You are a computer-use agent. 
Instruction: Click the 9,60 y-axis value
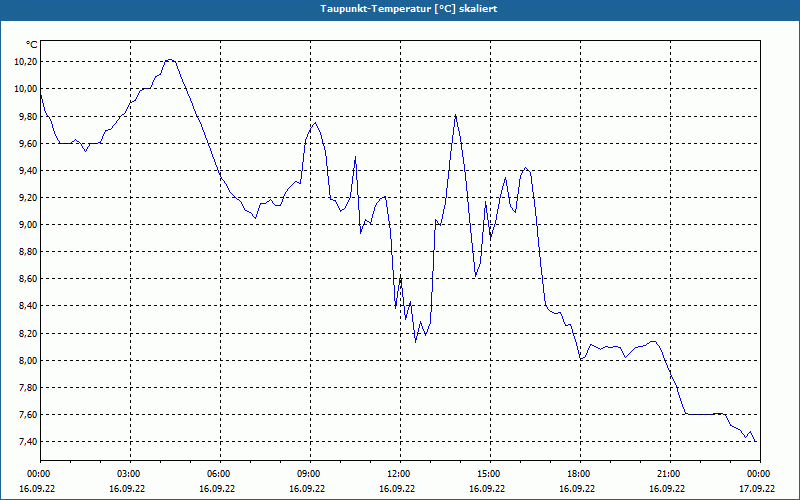[29, 143]
